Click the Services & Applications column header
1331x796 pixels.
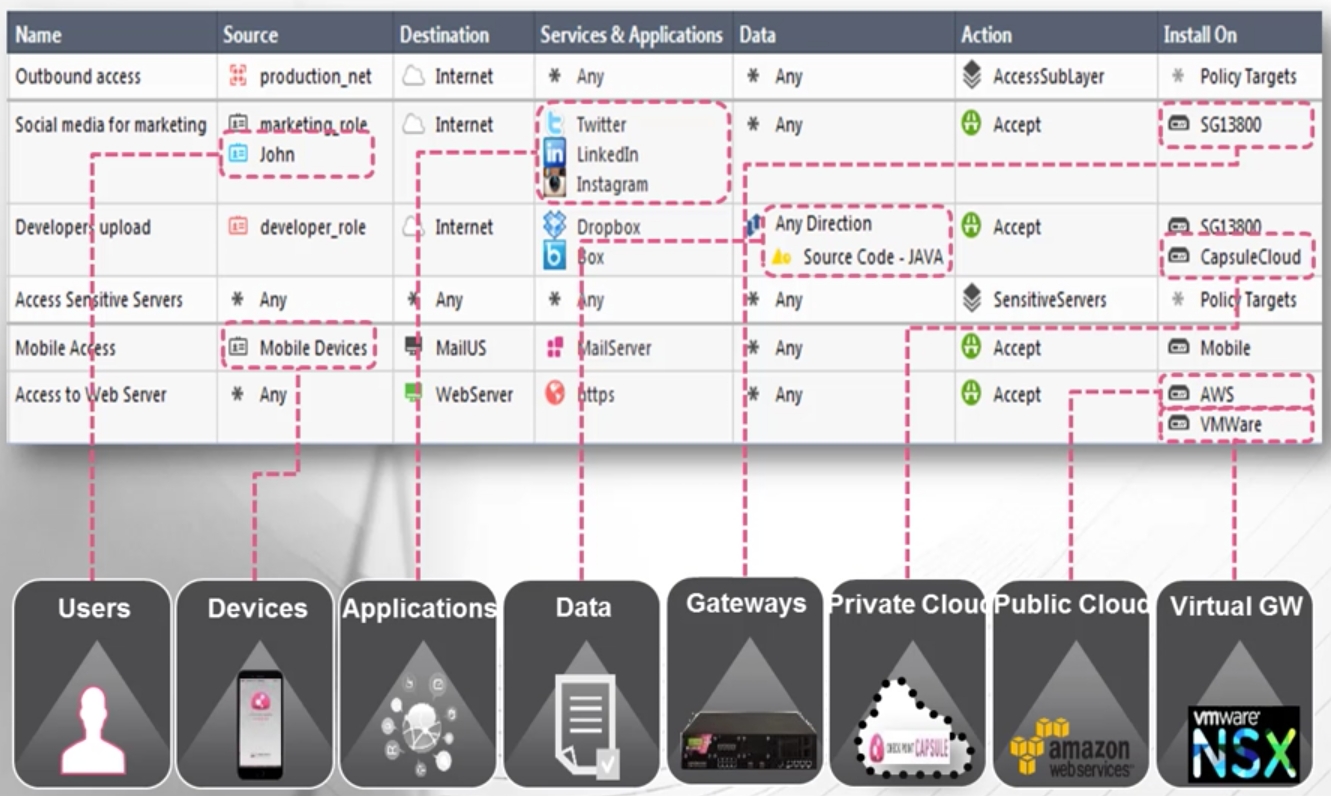point(631,35)
